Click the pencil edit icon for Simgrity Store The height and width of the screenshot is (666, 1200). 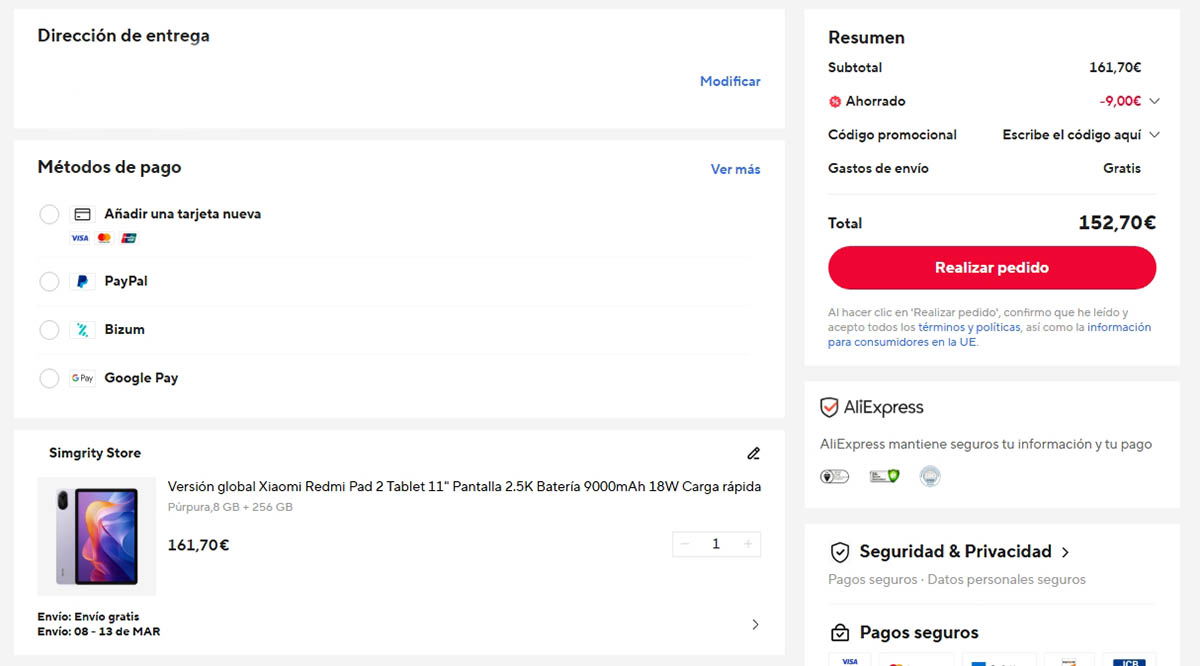[753, 453]
